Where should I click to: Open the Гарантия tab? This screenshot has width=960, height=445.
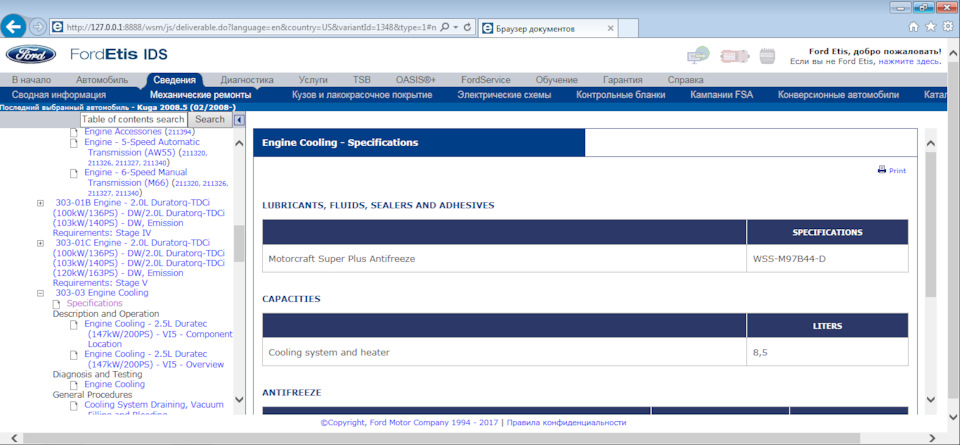pyautogui.click(x=623, y=80)
